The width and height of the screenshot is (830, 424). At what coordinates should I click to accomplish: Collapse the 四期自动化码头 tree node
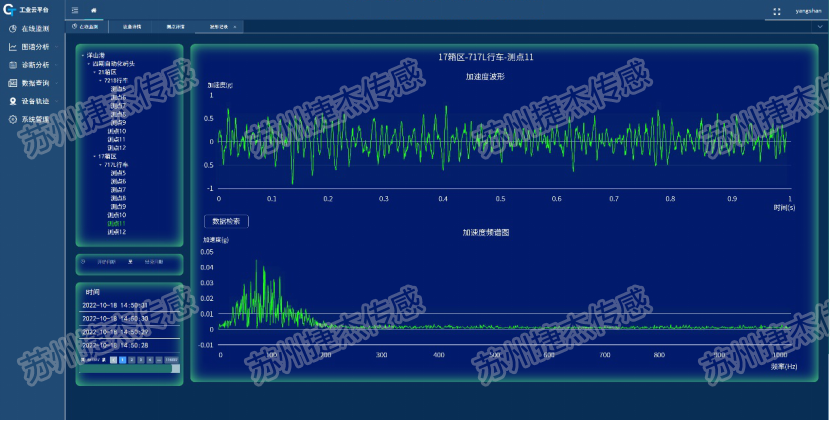(89, 64)
